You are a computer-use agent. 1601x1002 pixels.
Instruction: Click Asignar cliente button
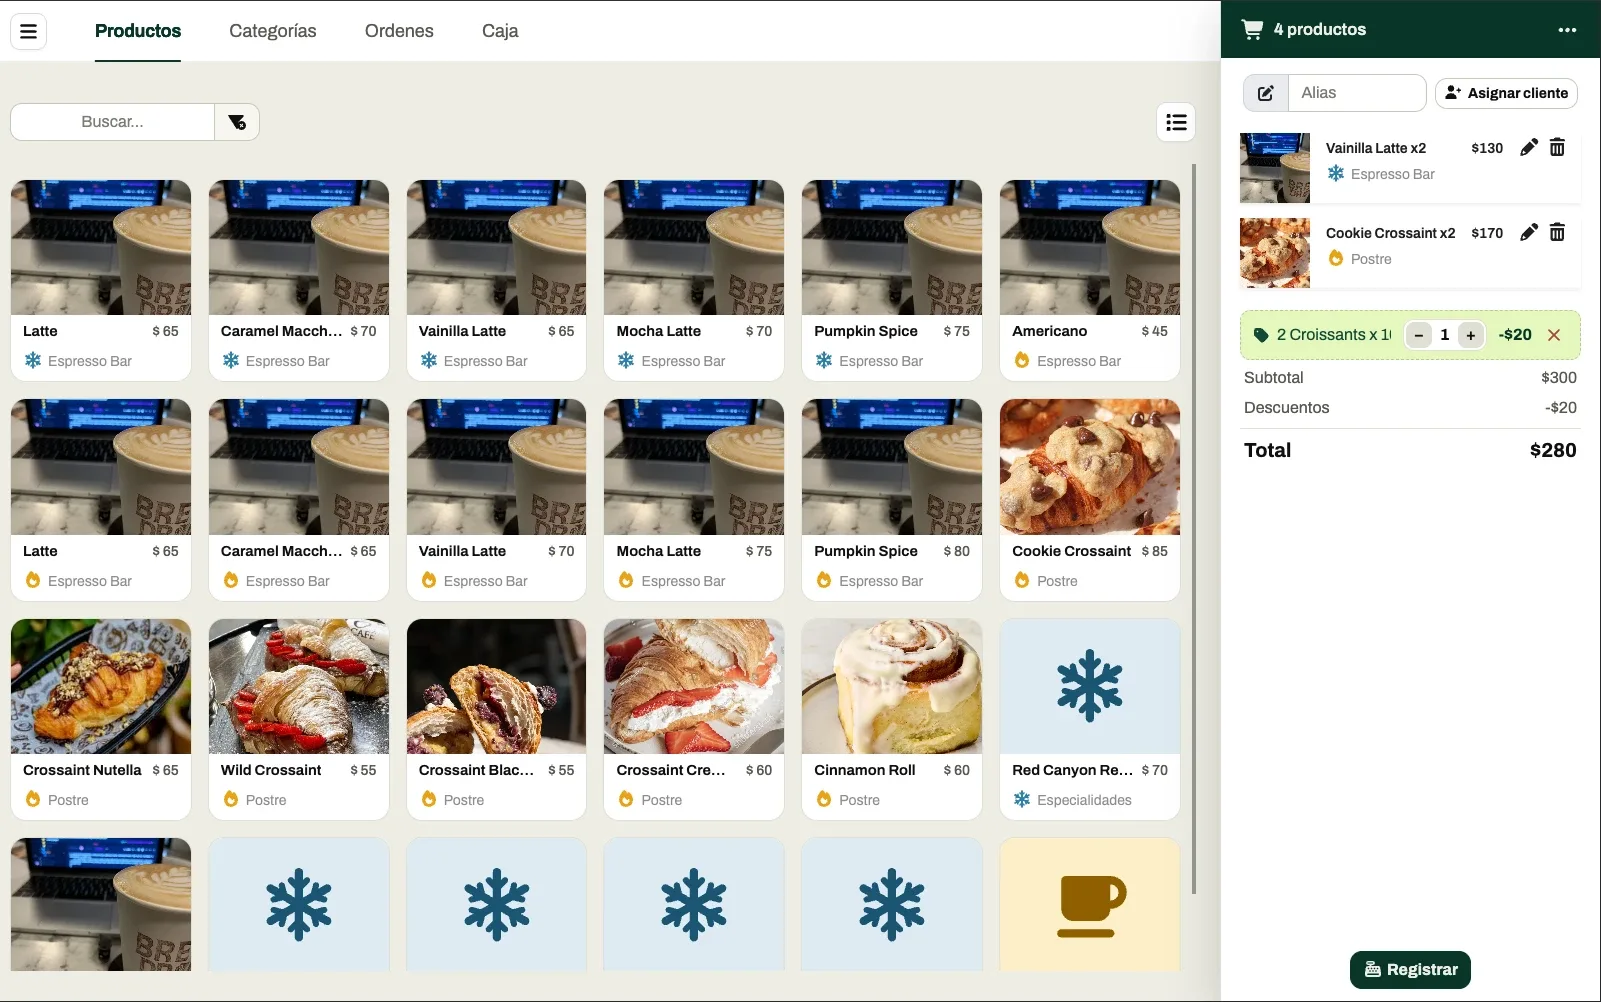1506,93
